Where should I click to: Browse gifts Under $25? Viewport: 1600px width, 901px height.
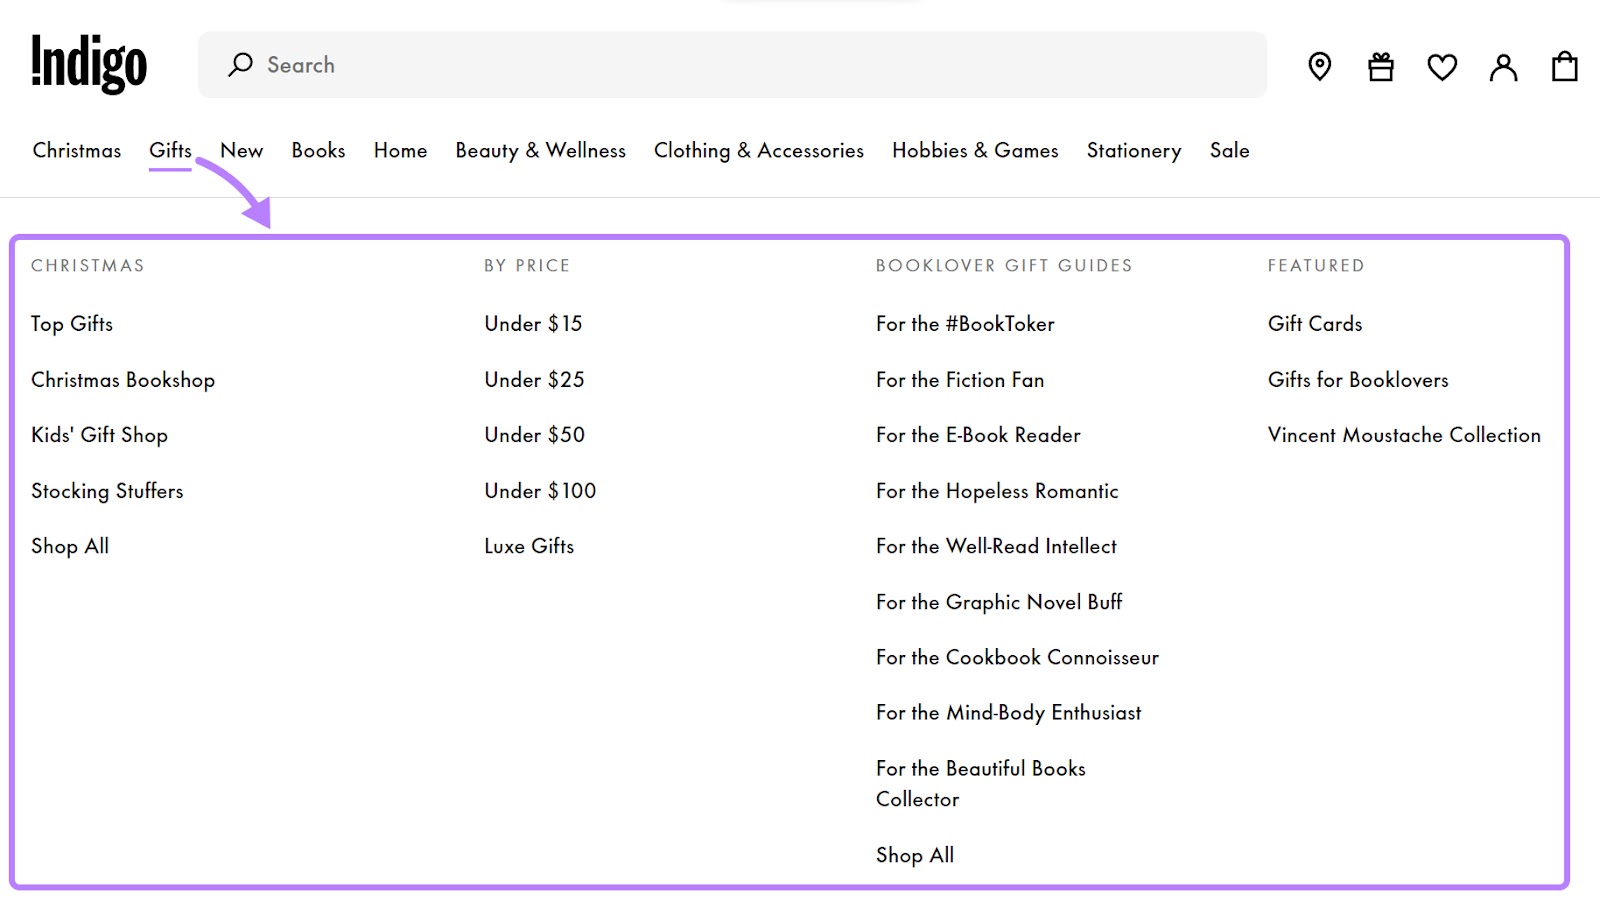pyautogui.click(x=534, y=379)
